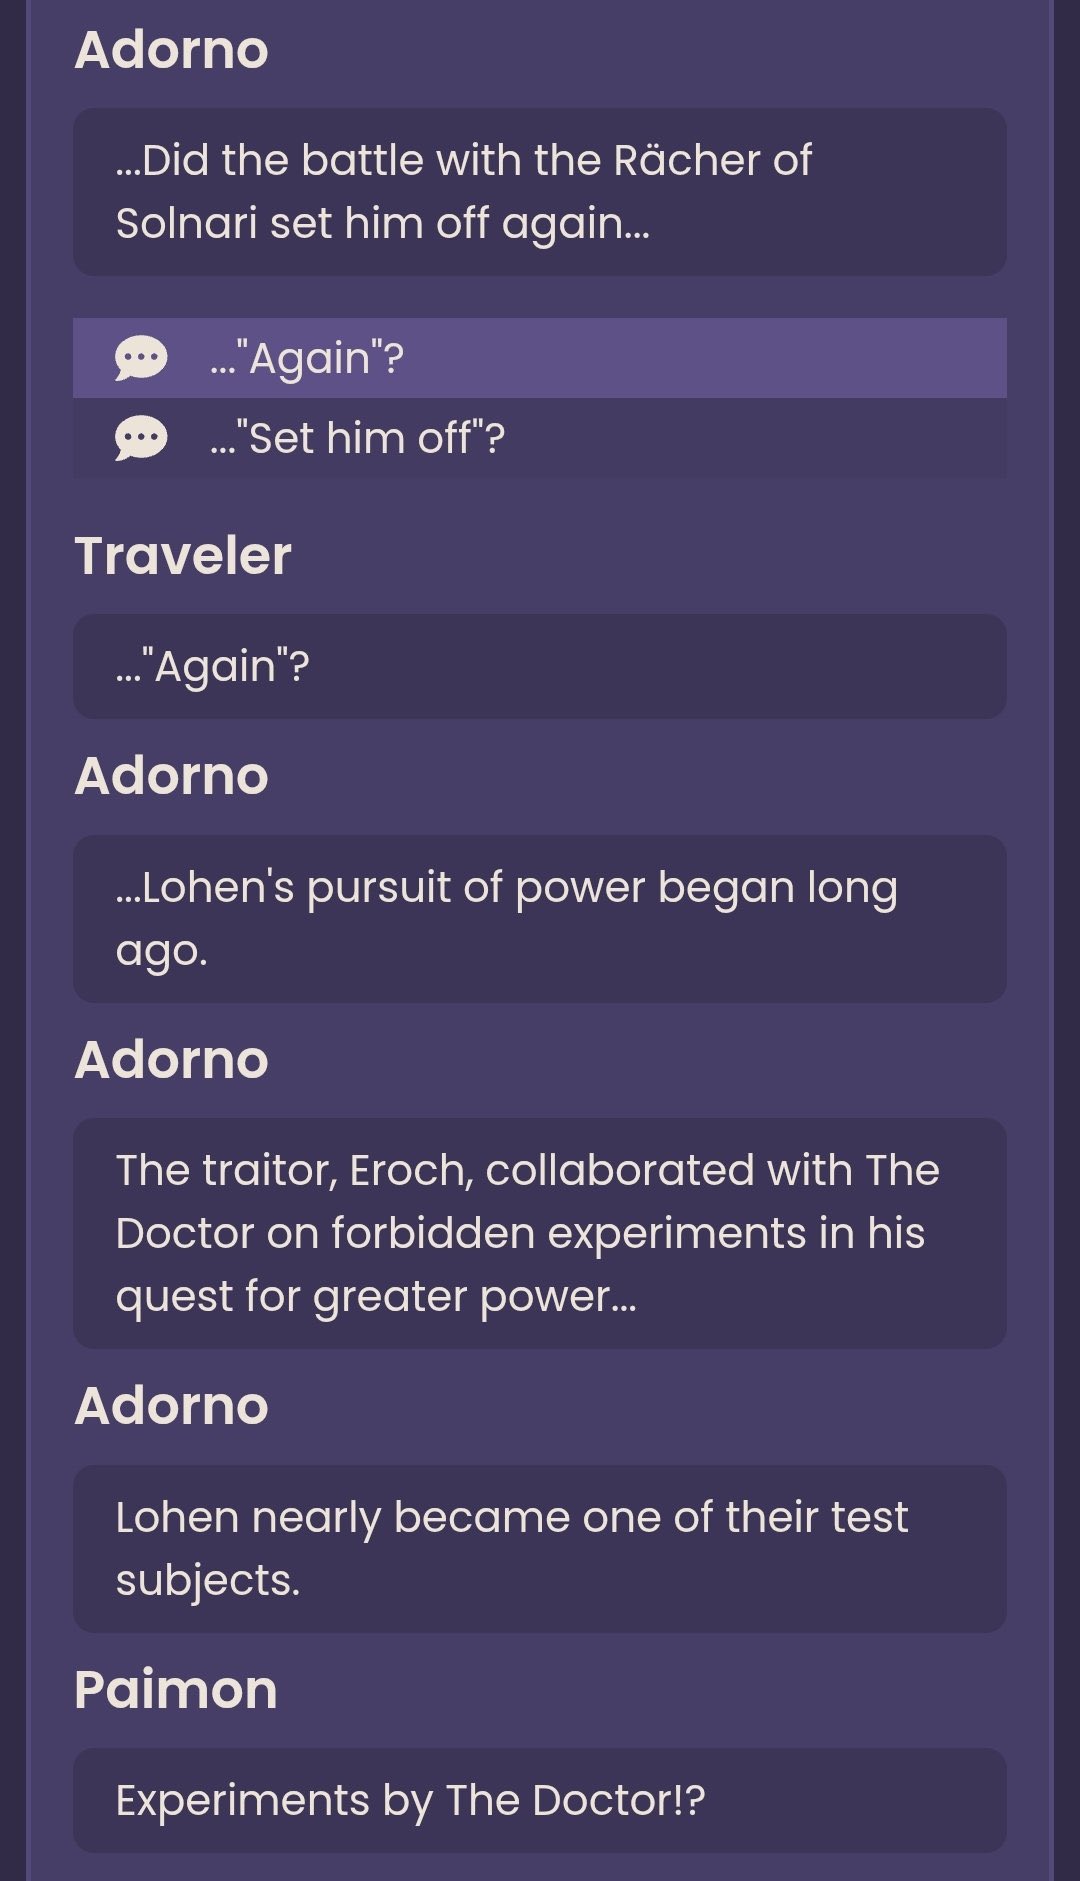Viewport: 1080px width, 1881px height.
Task: Click the speech bubble icon beside "Set him off"?
Action: [x=141, y=438]
